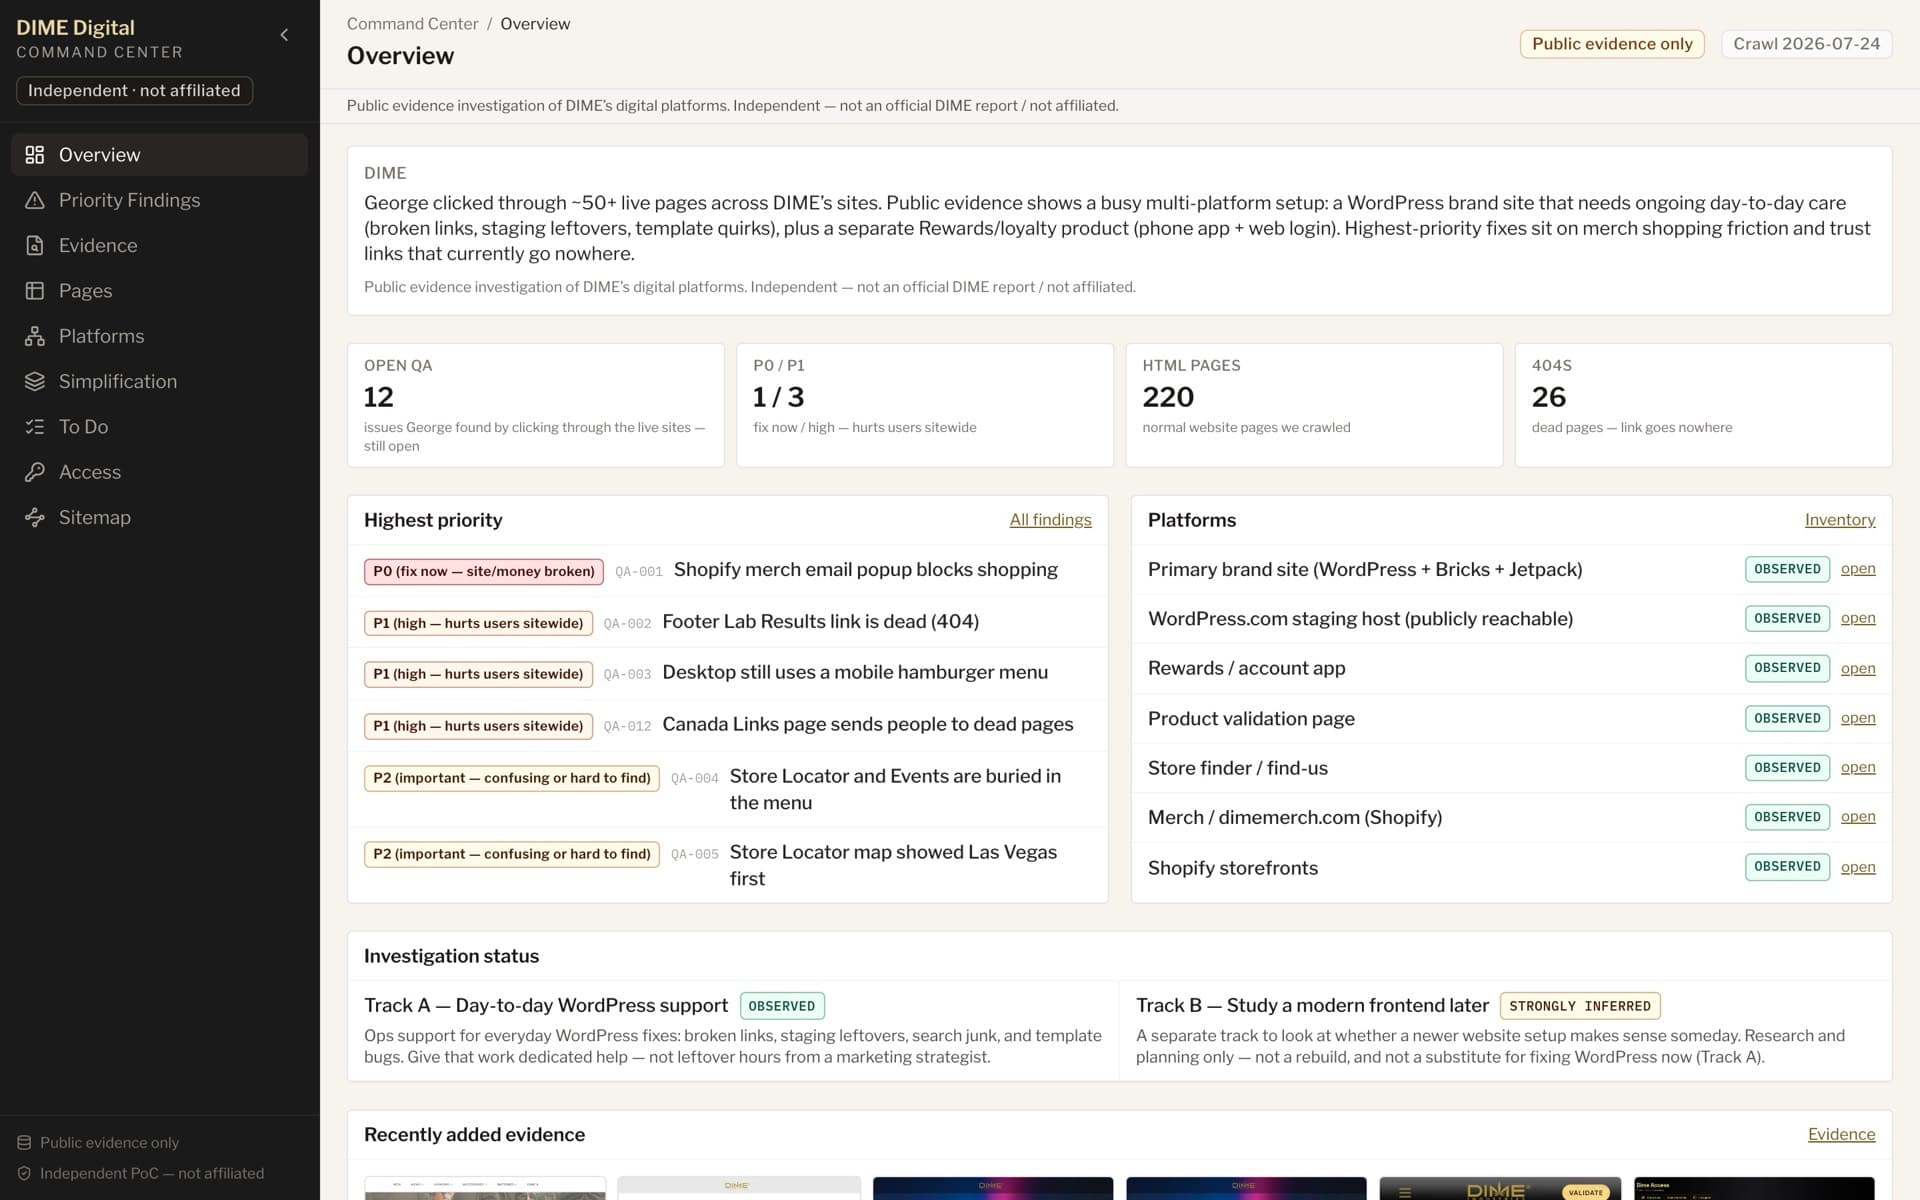This screenshot has height=1200, width=1920.
Task: Click the P1 tag for QA-002
Action: (478, 623)
